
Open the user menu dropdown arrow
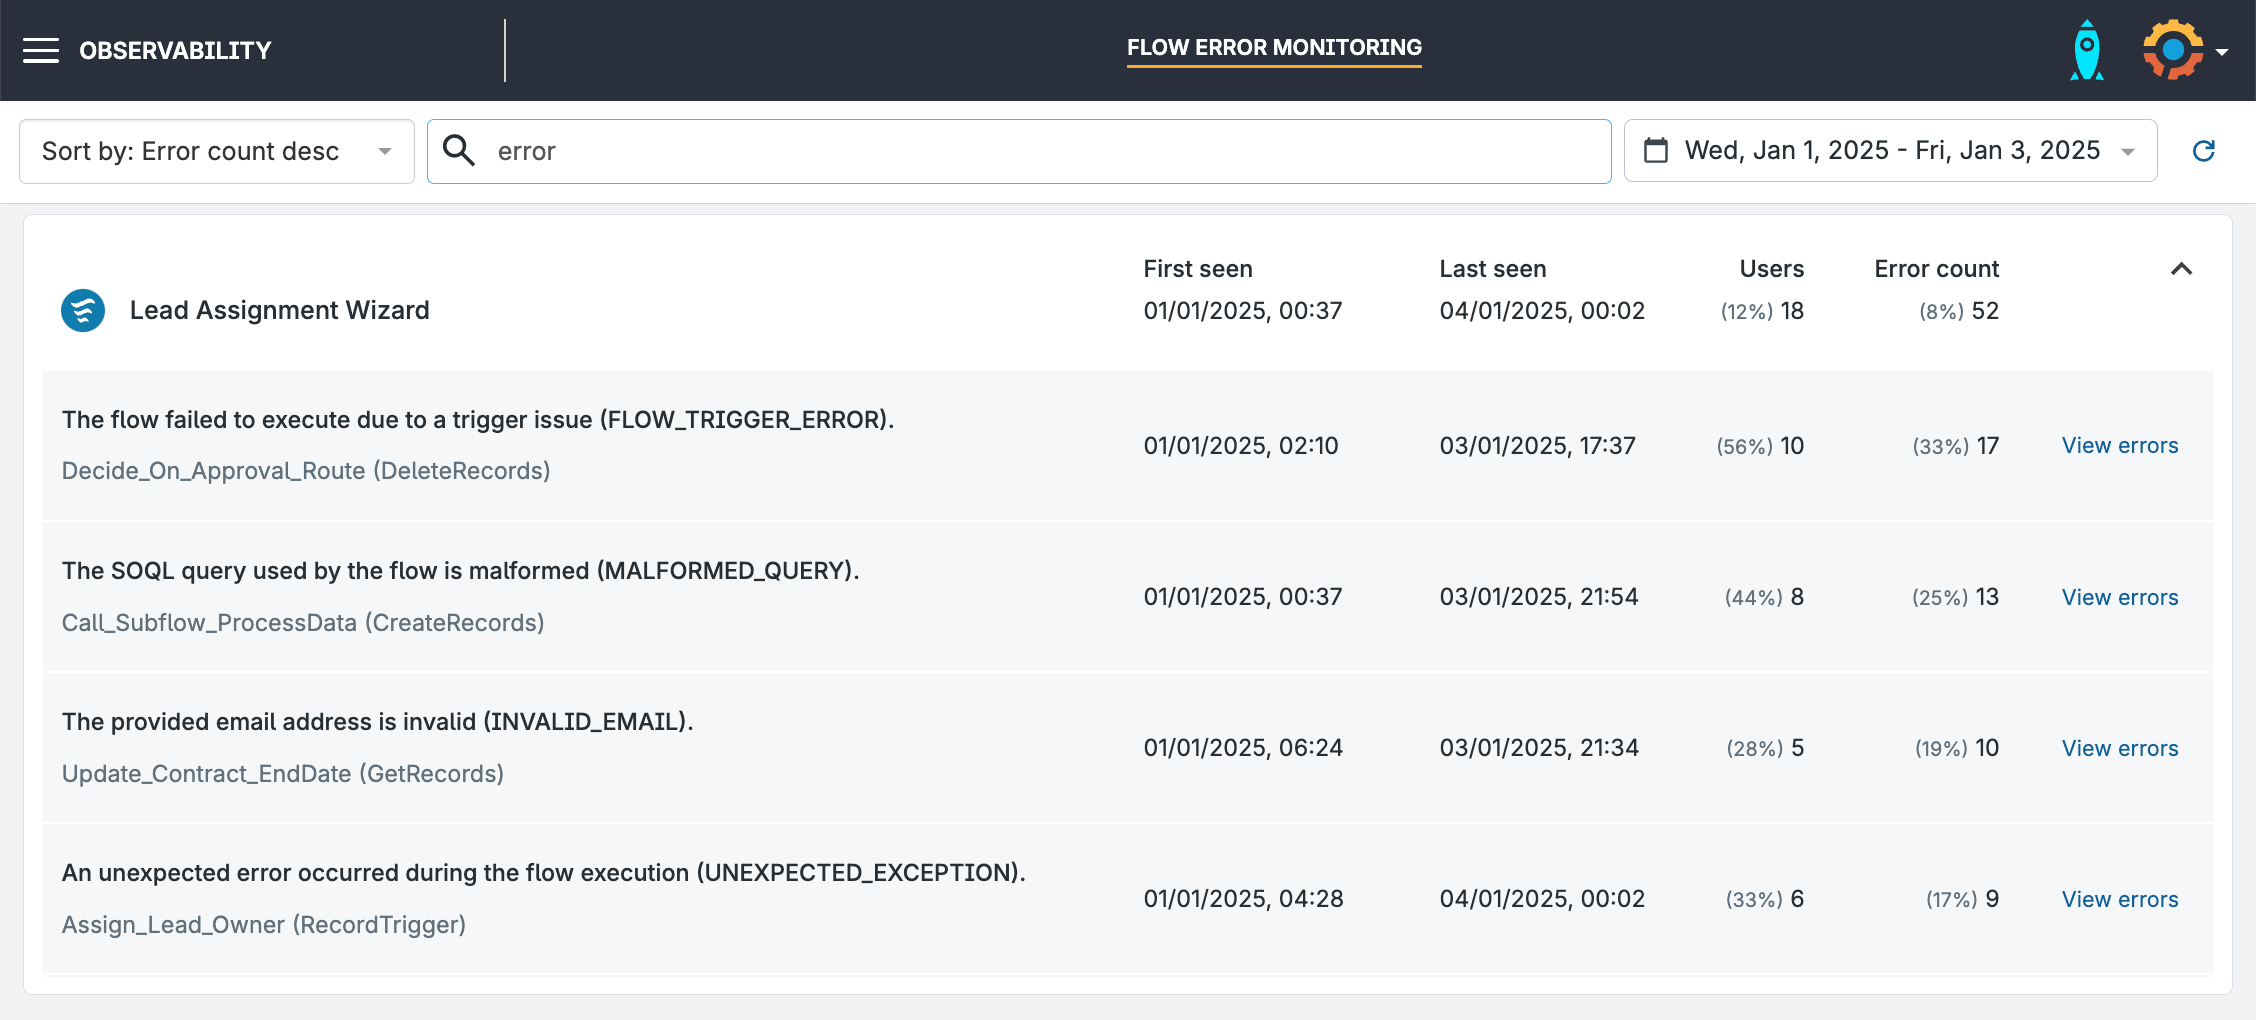click(x=2222, y=52)
